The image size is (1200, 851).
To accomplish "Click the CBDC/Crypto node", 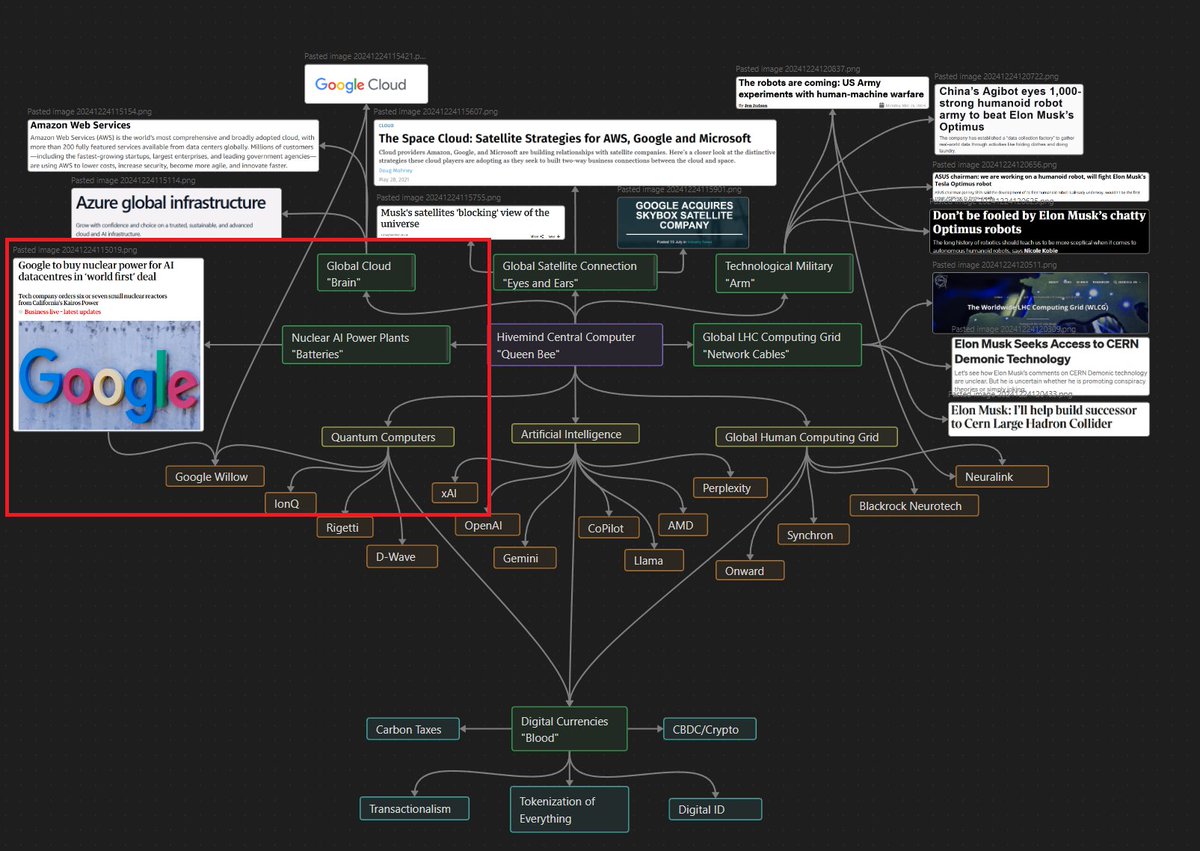I will 708,729.
